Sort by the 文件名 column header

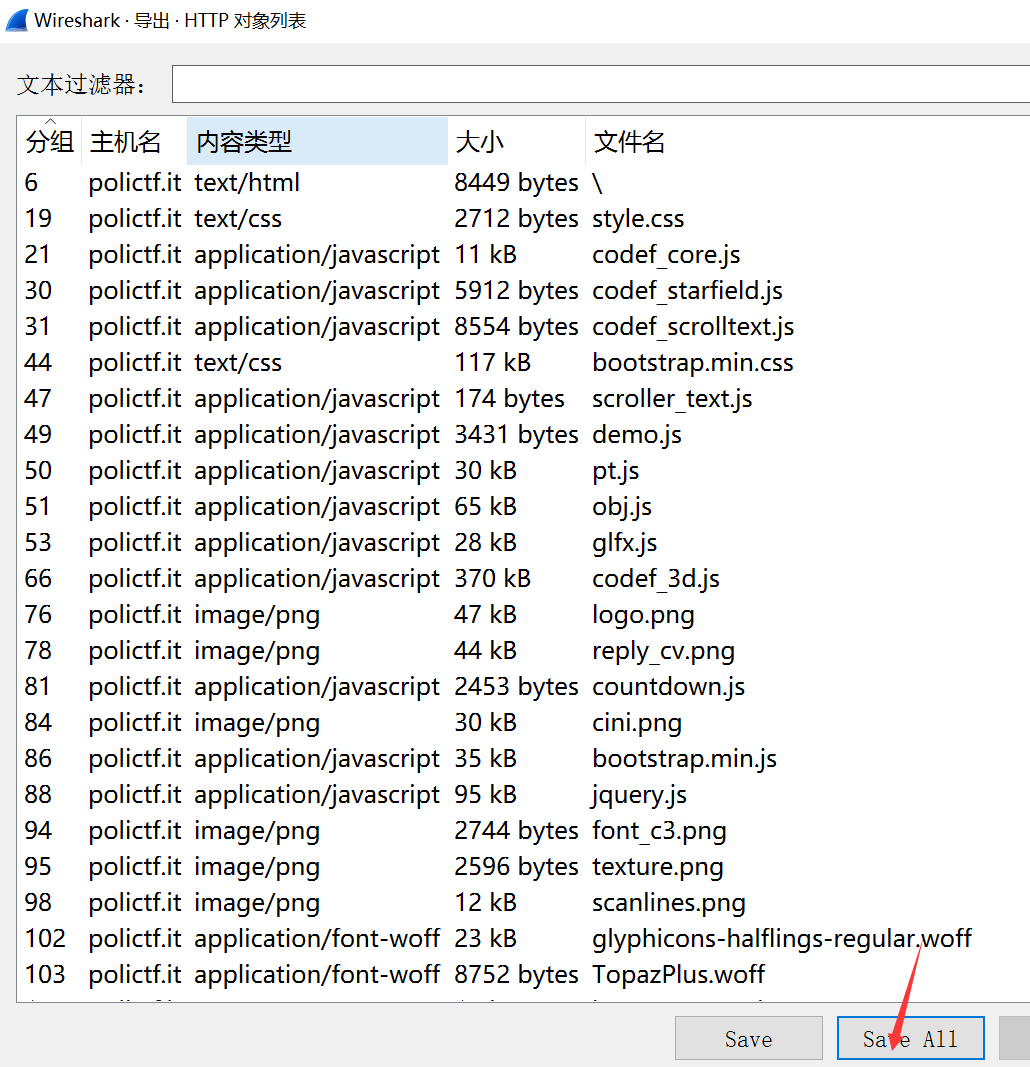pyautogui.click(x=808, y=142)
